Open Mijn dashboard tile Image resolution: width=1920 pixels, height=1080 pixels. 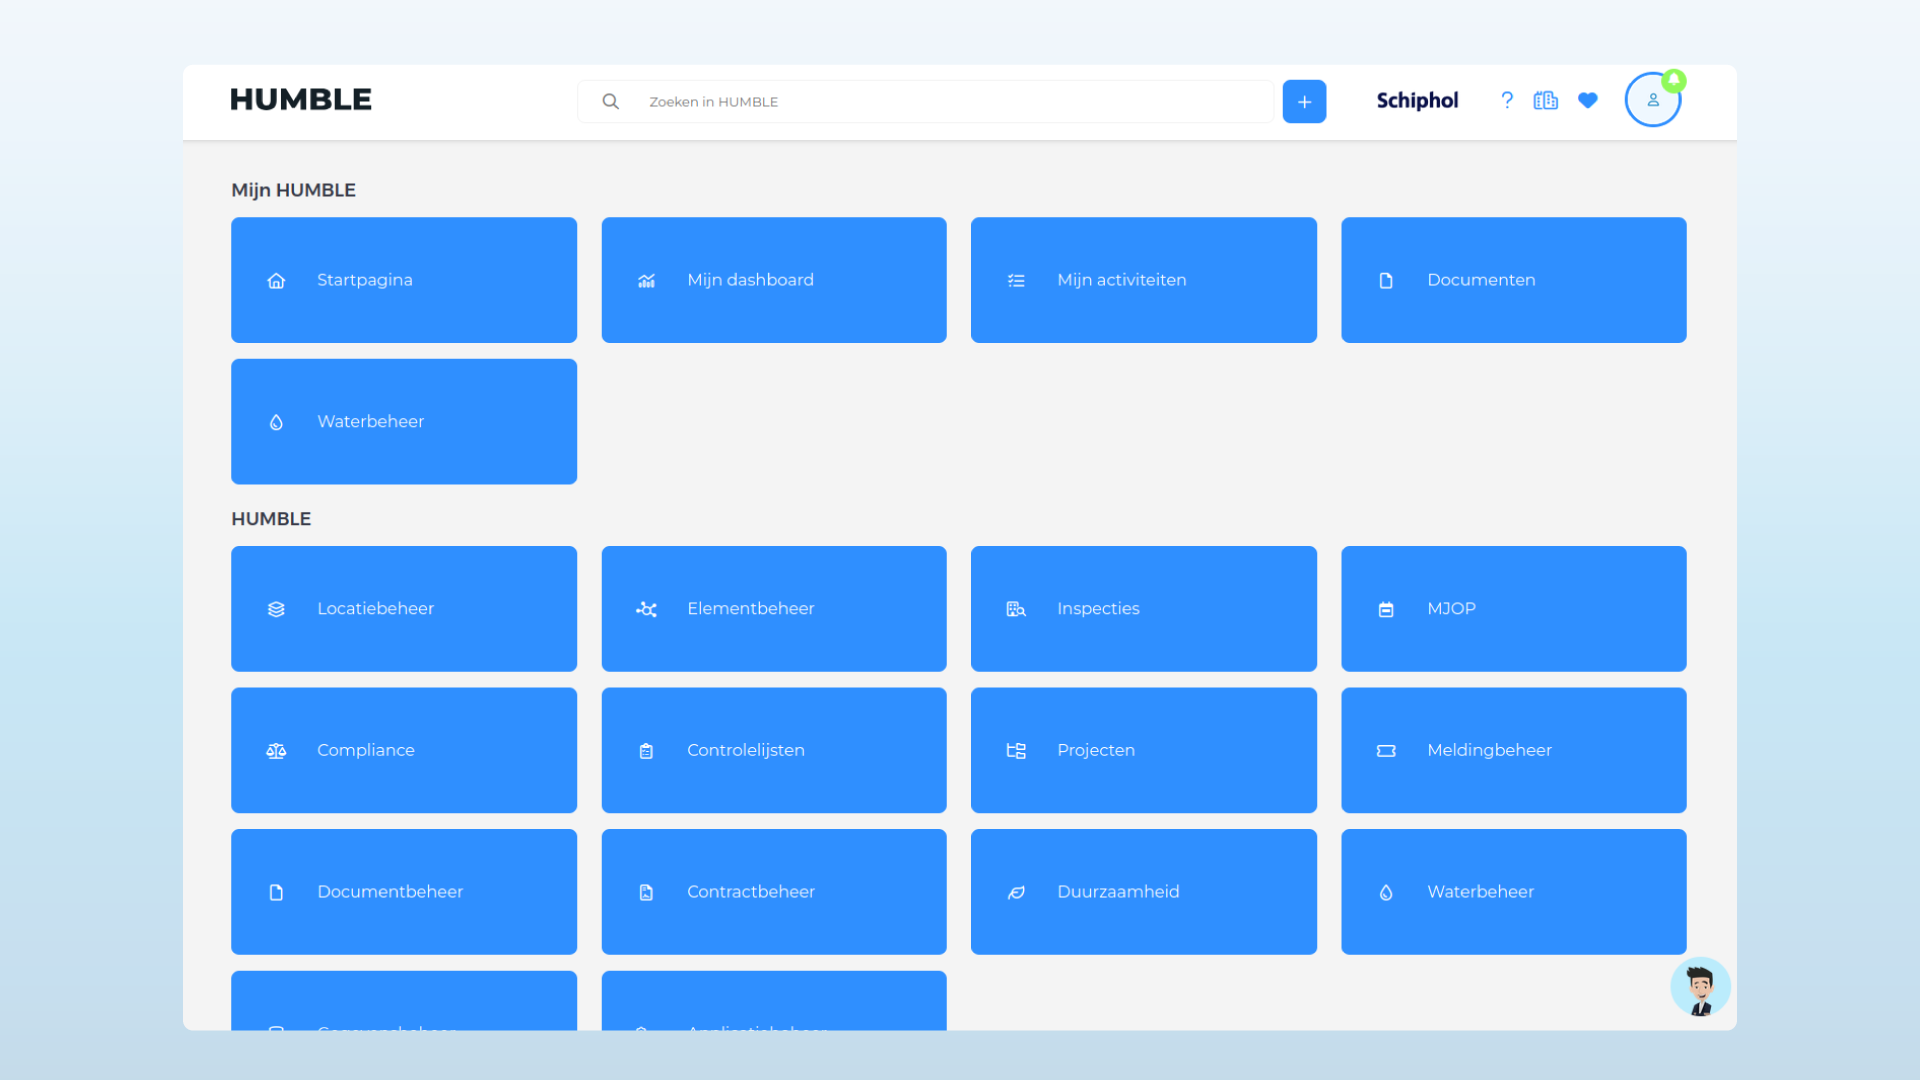pyautogui.click(x=773, y=280)
